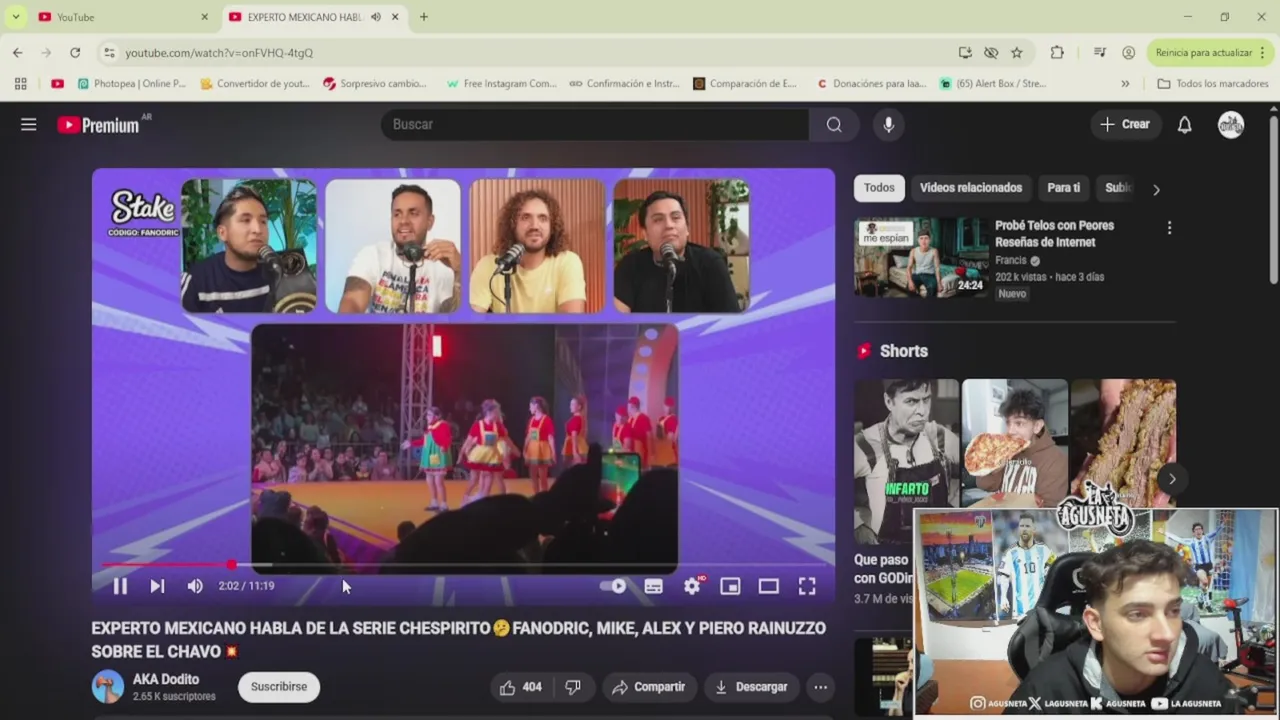Switch to the YouTube browser tab
Image resolution: width=1280 pixels, height=720 pixels.
[122, 17]
